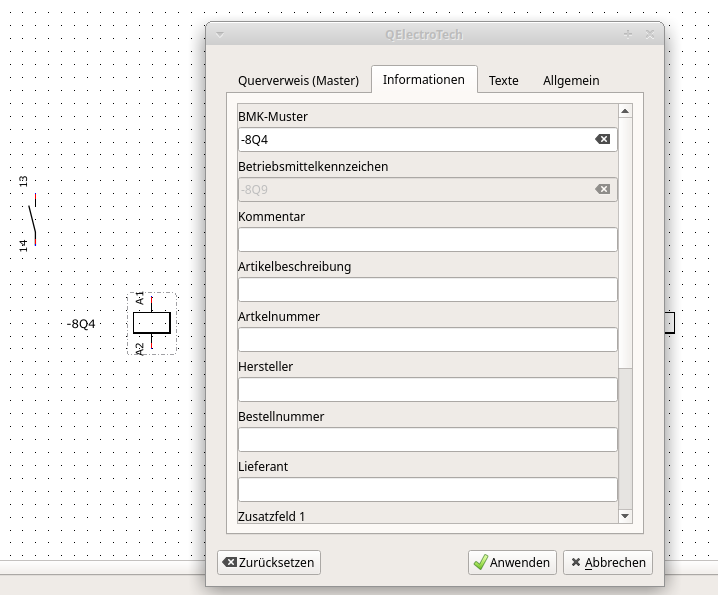Click the -8Q4 label next to the coil
The width and height of the screenshot is (718, 595).
pos(81,324)
